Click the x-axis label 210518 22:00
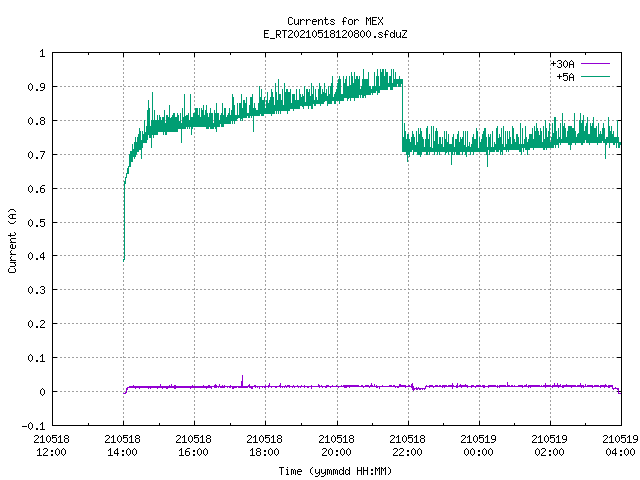Screen dimensions: 640x480 tap(408, 445)
